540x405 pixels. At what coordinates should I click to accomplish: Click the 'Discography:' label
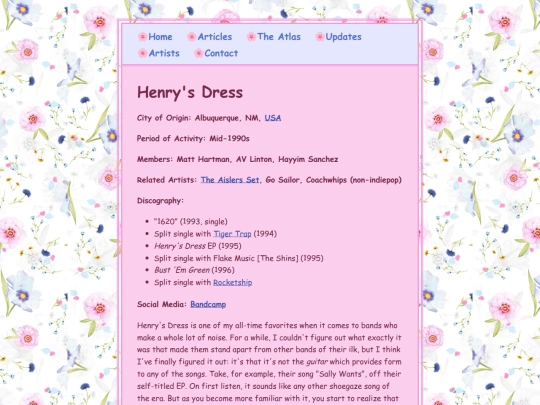pyautogui.click(x=160, y=200)
